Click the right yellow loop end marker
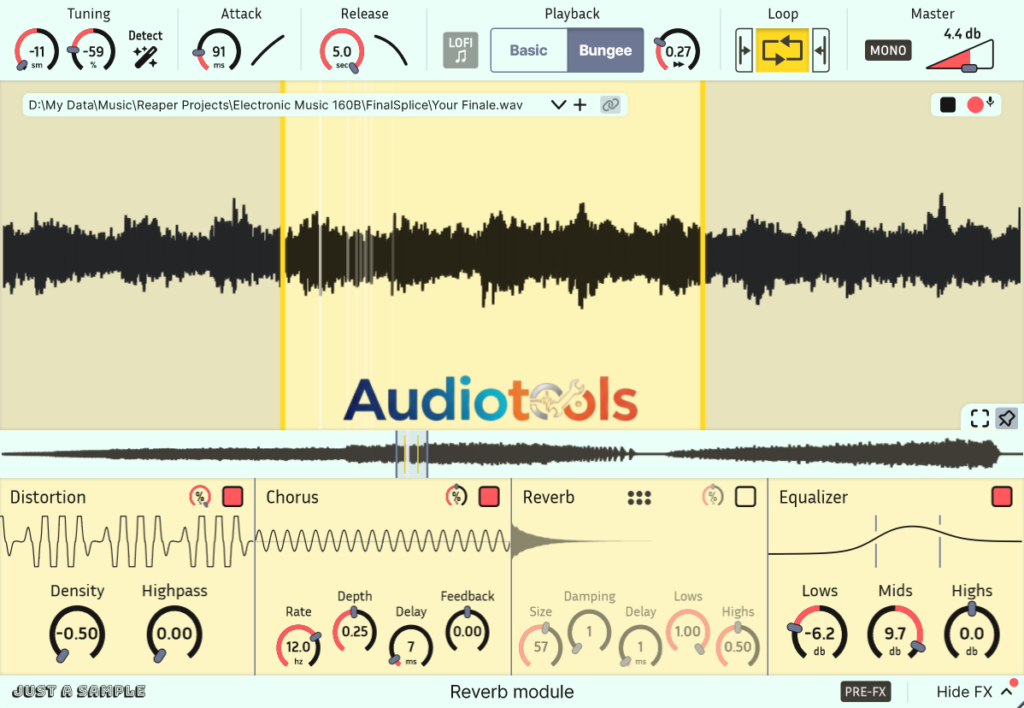The height and width of the screenshot is (708, 1024). point(703,255)
